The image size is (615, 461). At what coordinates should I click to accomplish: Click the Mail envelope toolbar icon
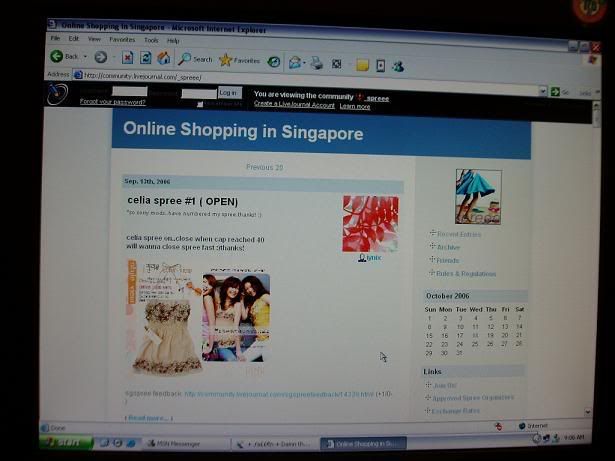pos(295,62)
